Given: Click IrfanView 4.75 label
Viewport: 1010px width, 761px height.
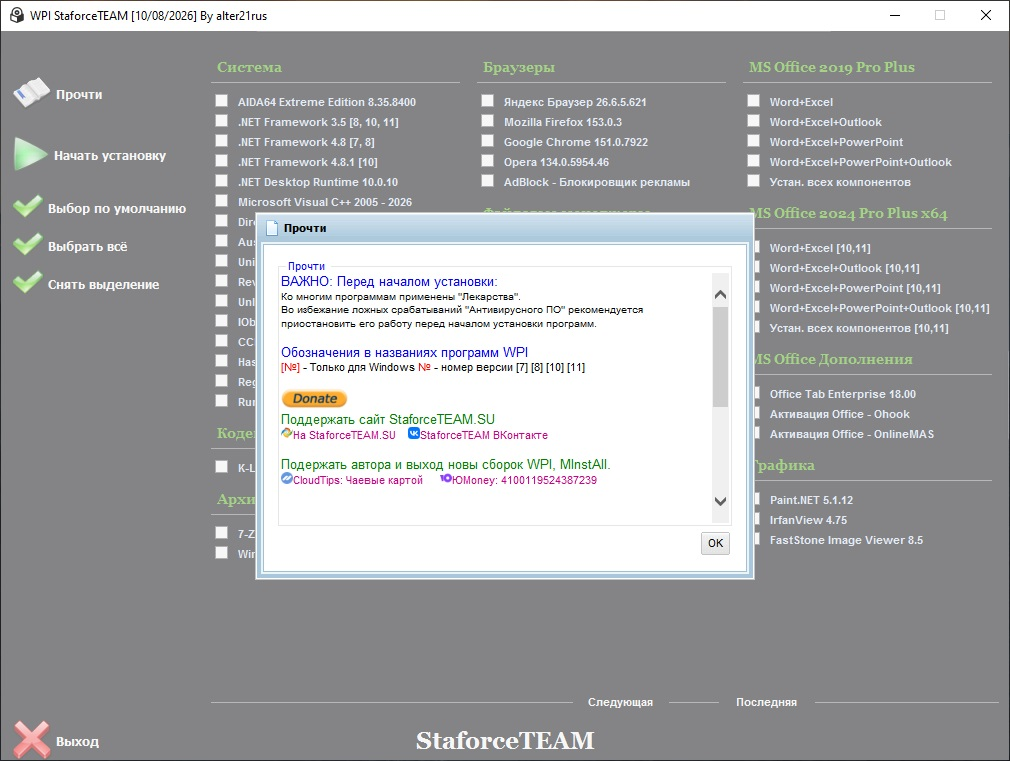Looking at the screenshot, I should click(x=808, y=520).
